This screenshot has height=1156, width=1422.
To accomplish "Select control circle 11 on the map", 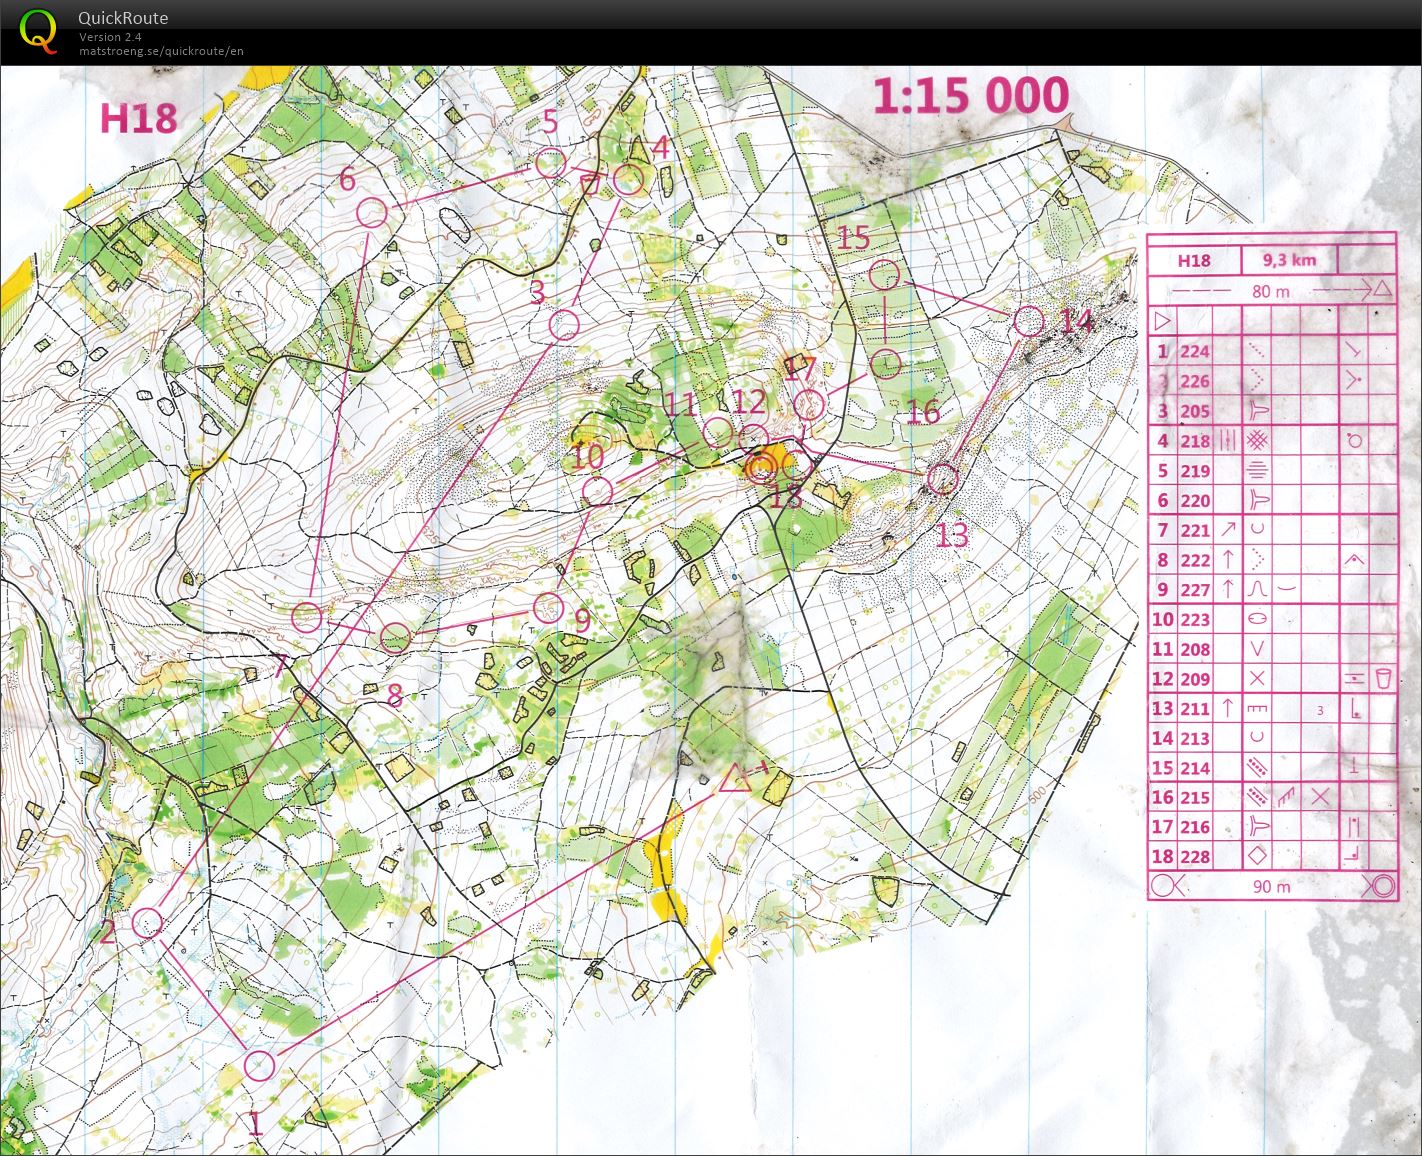I will click(x=718, y=432).
